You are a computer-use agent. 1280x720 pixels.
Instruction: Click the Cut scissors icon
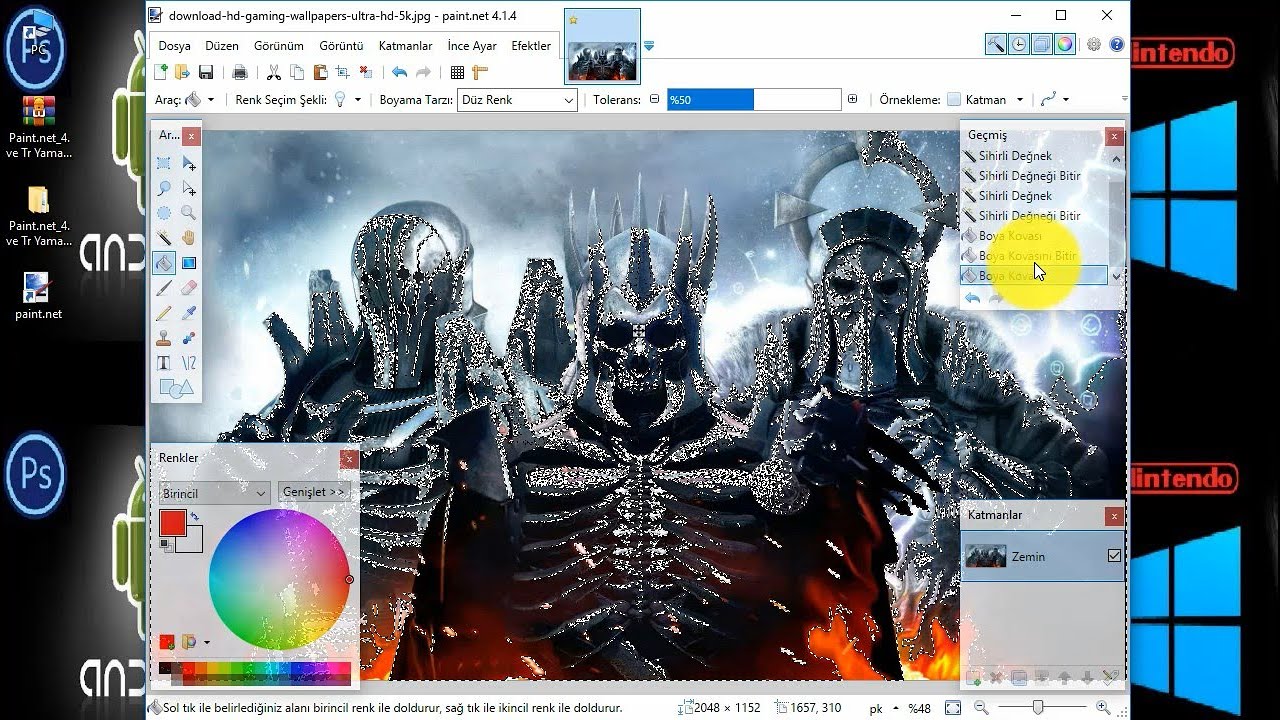(x=274, y=72)
